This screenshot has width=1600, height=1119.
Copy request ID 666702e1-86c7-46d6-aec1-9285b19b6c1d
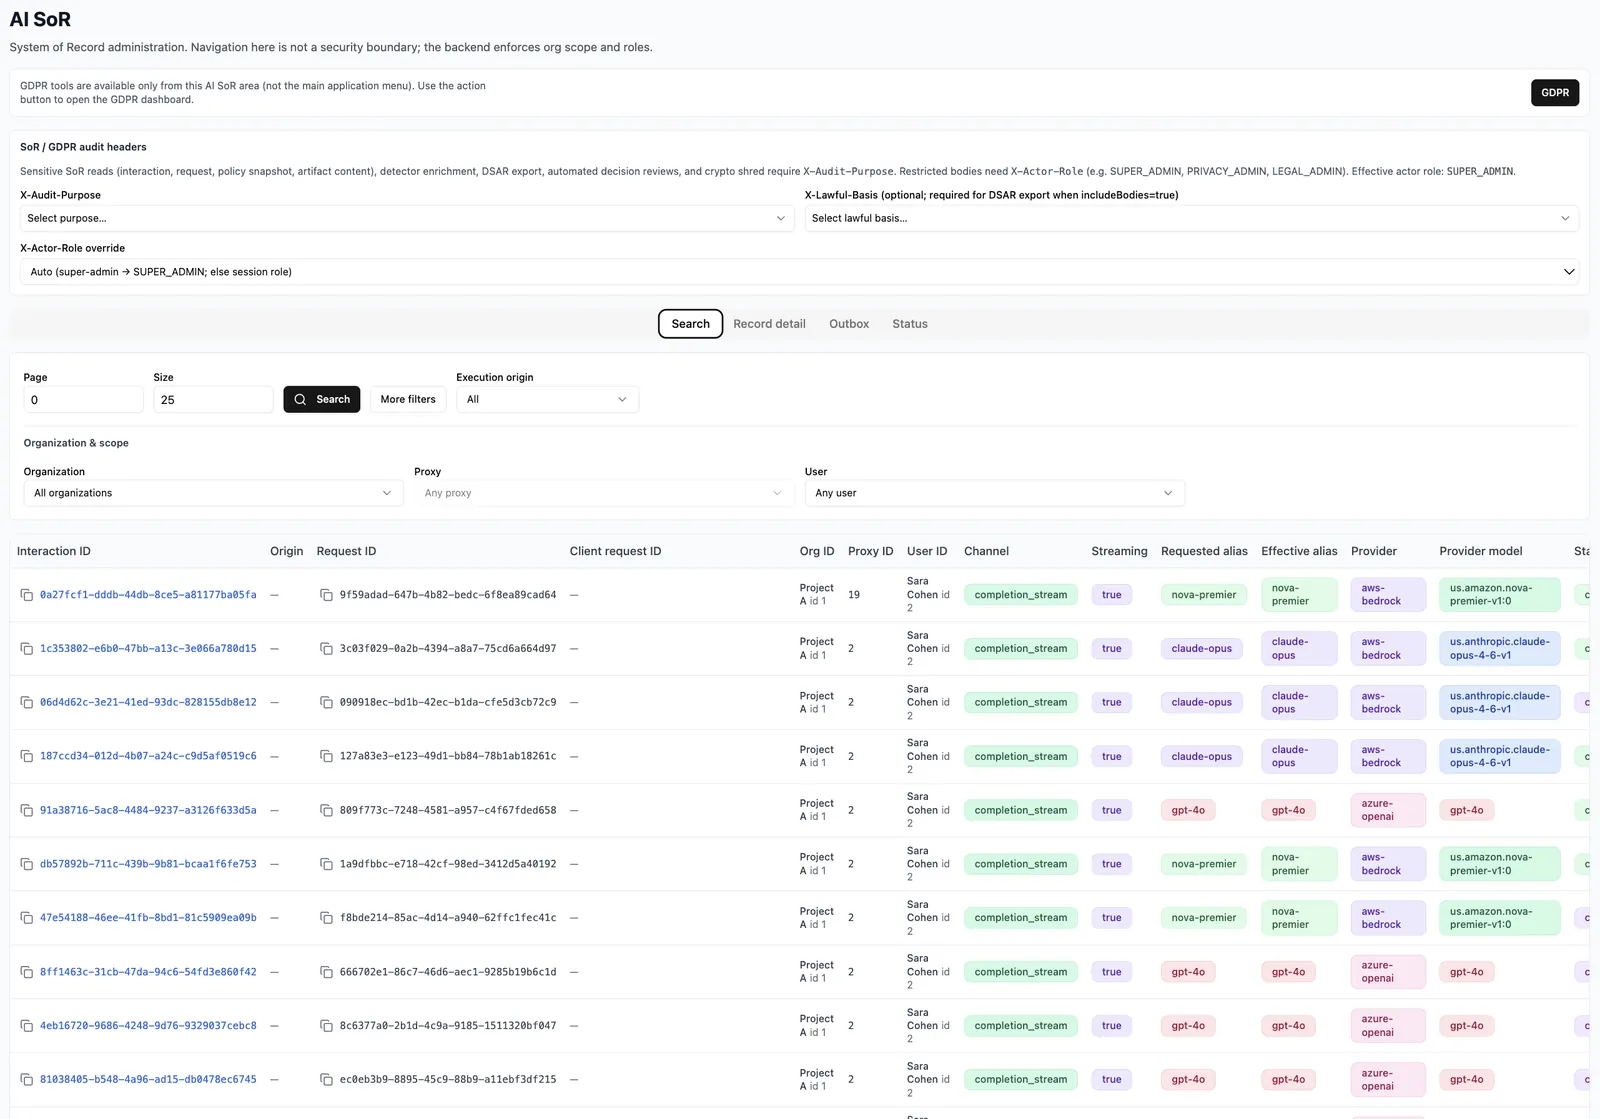(326, 972)
